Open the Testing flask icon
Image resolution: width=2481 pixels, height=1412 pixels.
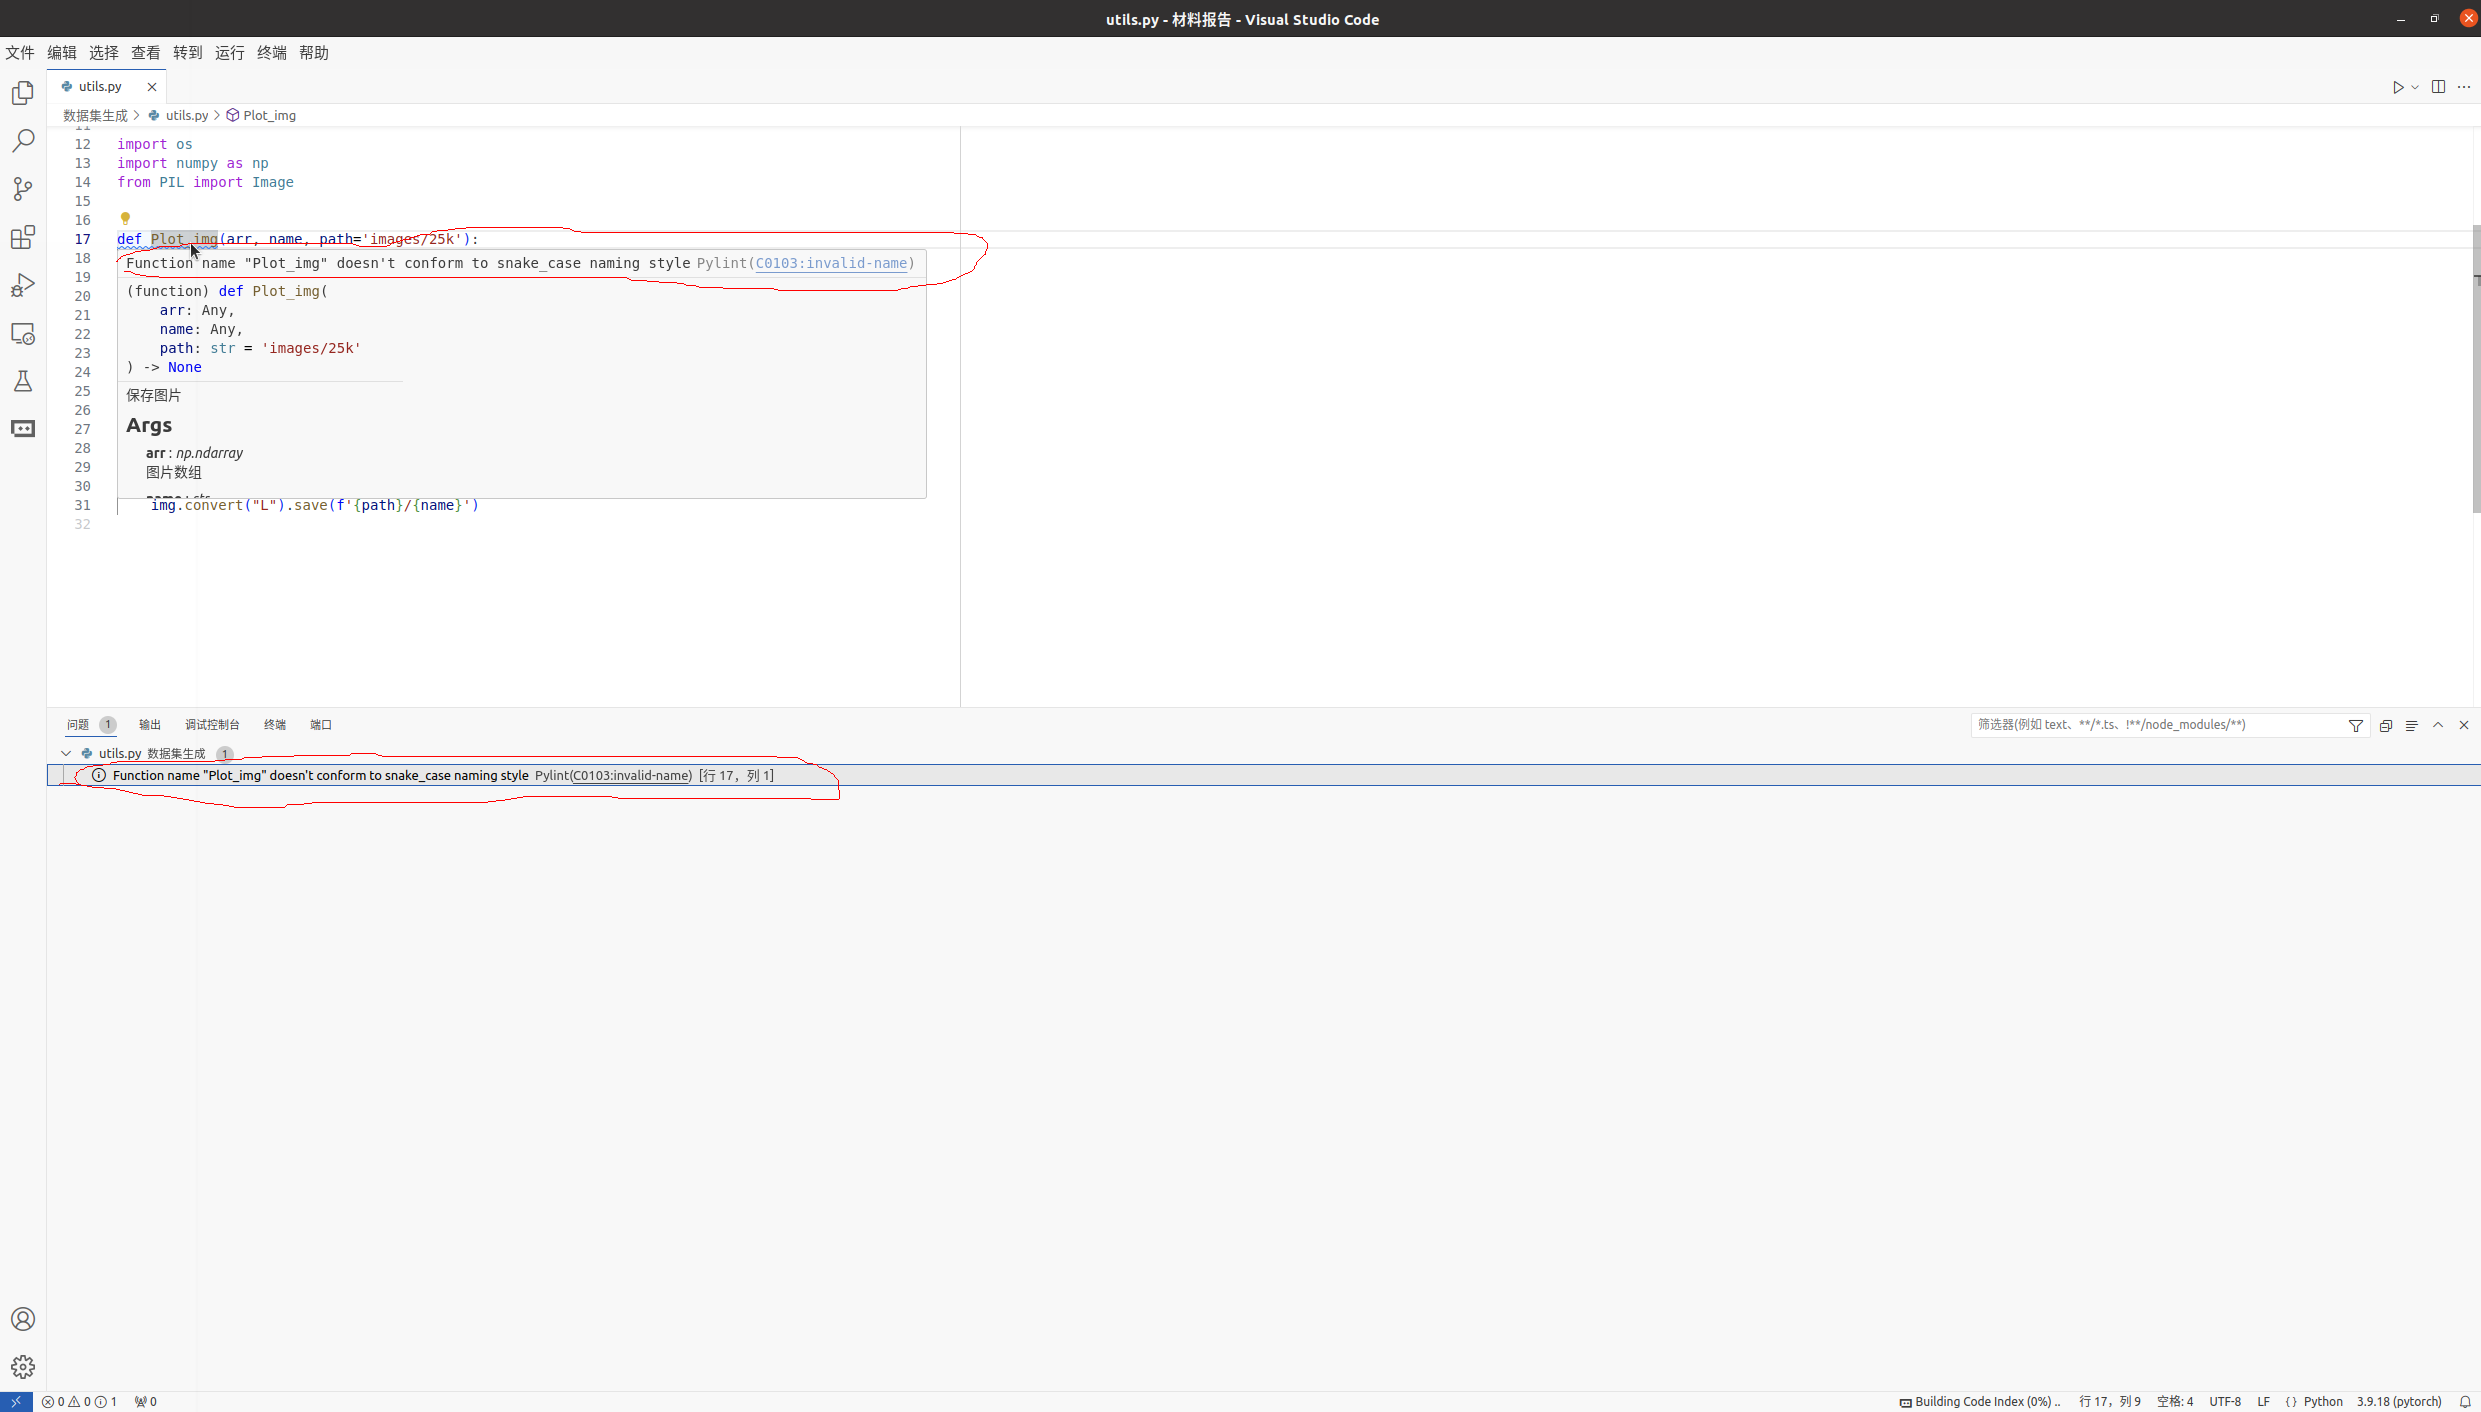click(23, 381)
